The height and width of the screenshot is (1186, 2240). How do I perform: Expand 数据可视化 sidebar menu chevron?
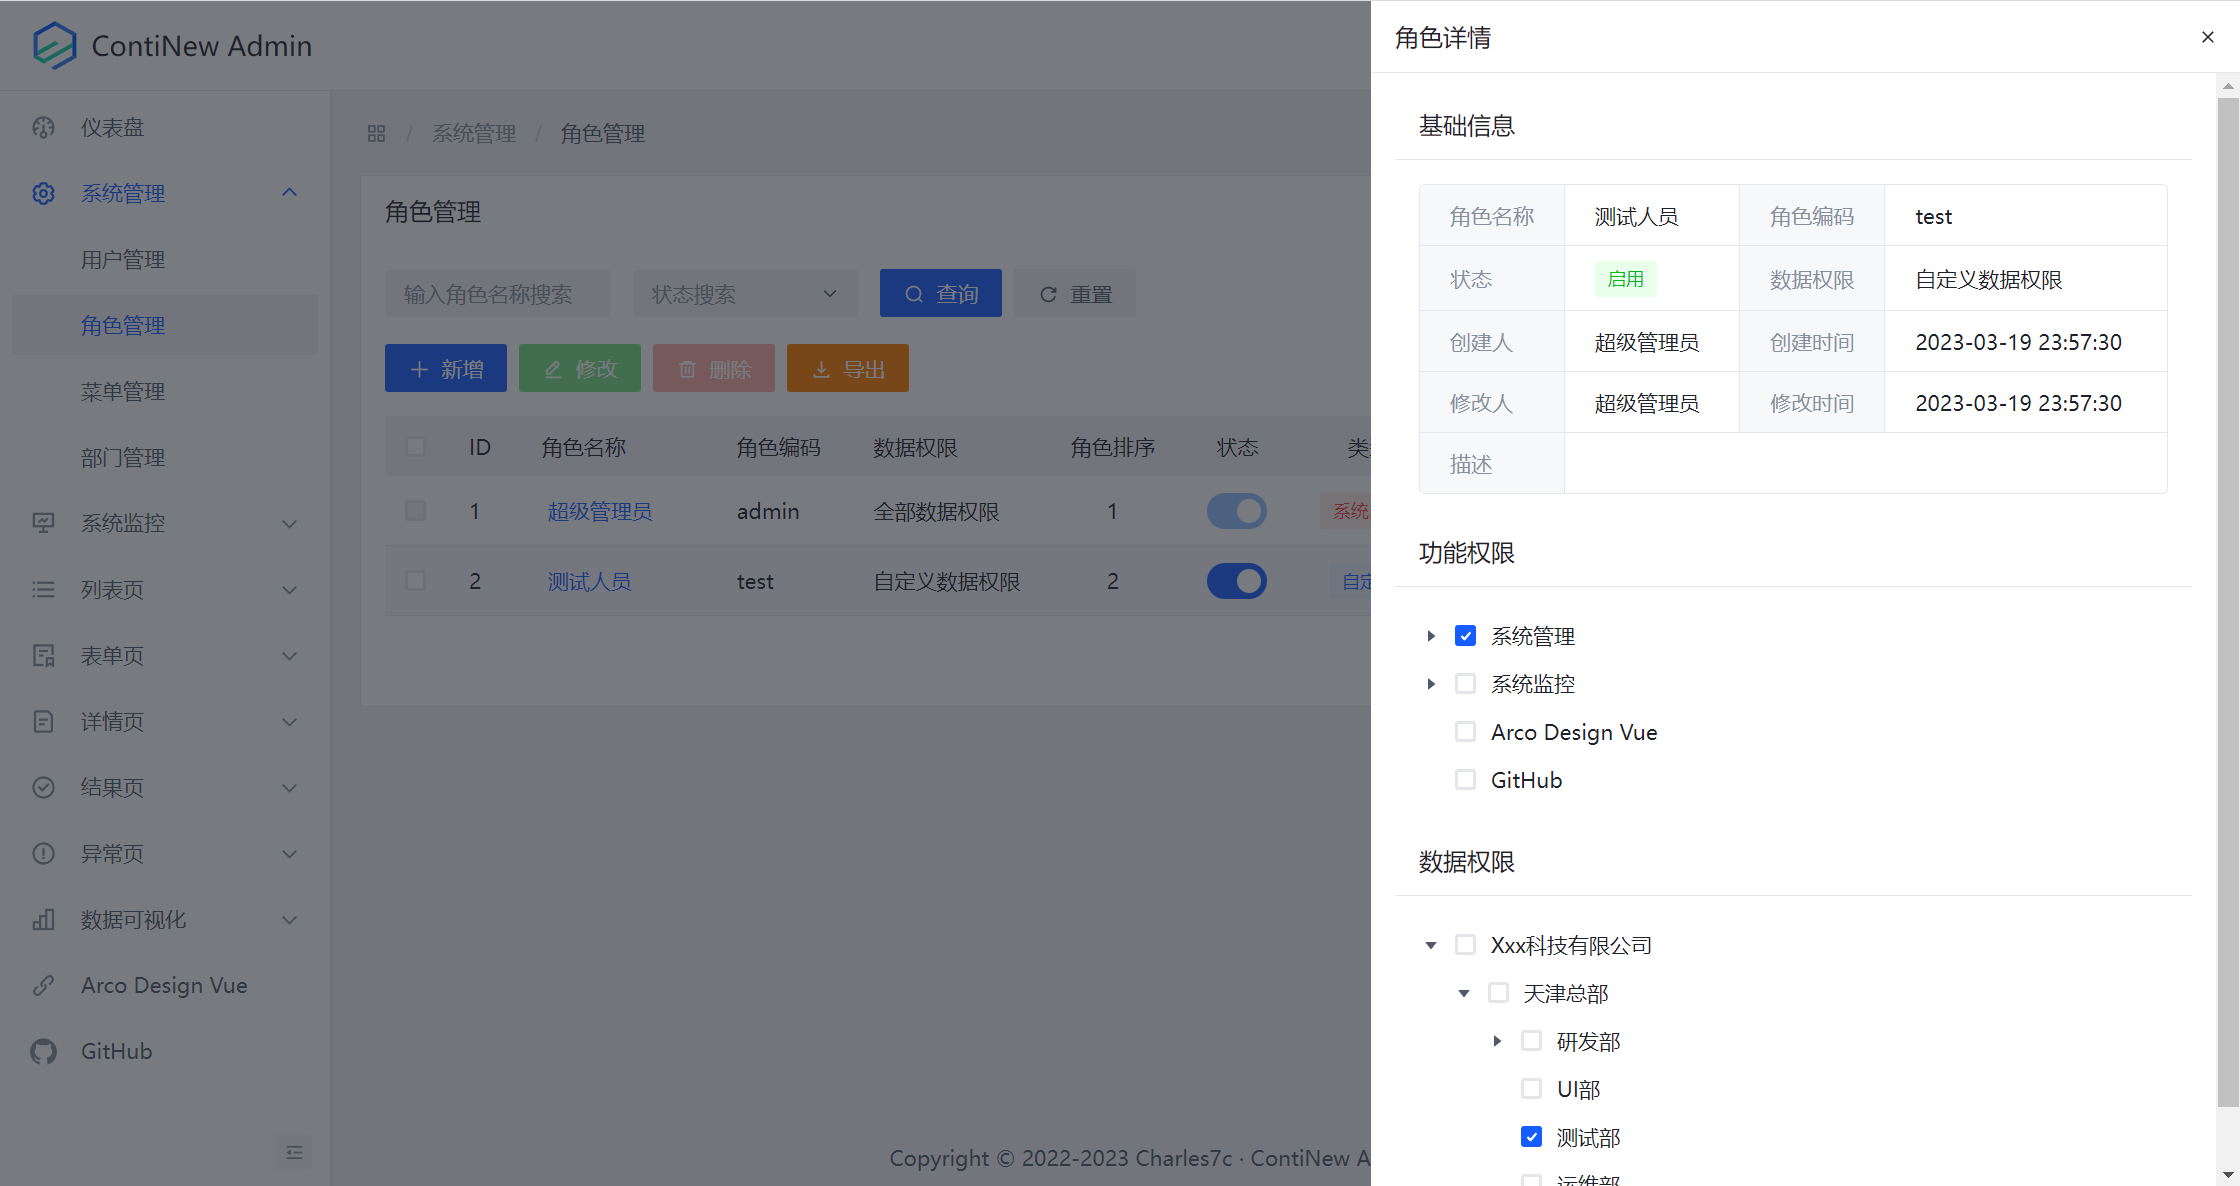290,919
